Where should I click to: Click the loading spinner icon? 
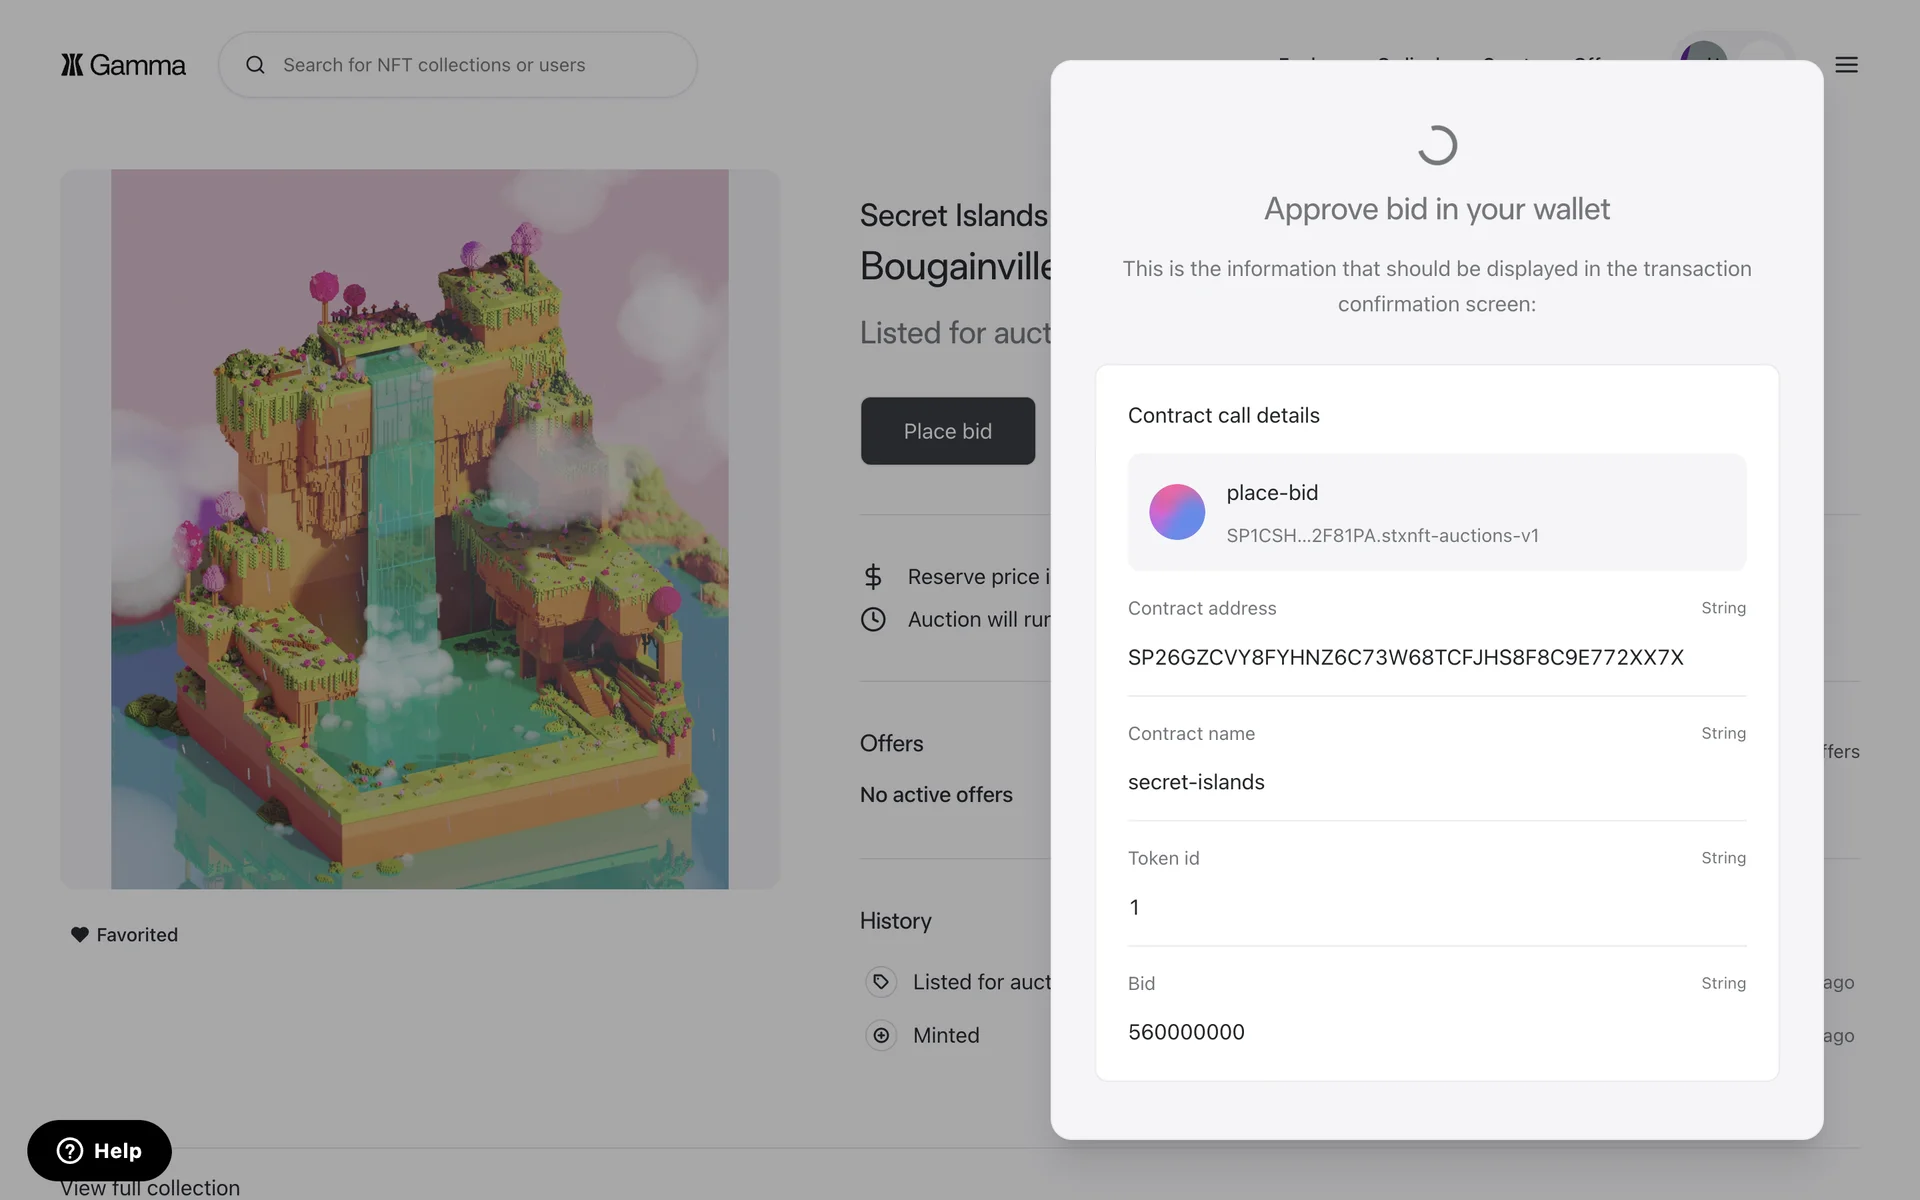click(x=1437, y=146)
